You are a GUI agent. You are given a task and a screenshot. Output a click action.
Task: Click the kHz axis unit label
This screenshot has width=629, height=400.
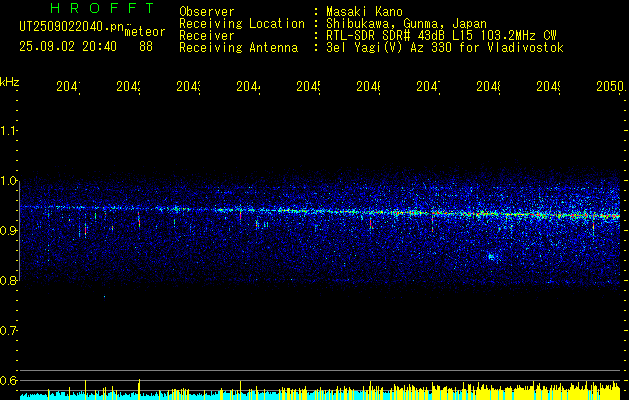click(x=10, y=82)
